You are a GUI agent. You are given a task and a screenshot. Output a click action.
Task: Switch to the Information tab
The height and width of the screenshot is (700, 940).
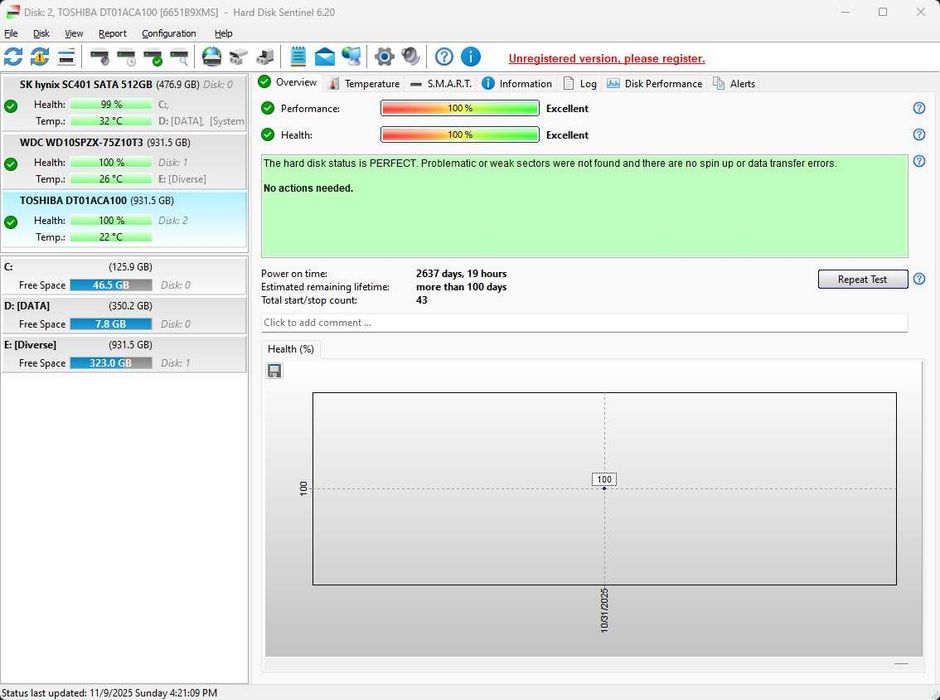pyautogui.click(x=517, y=83)
